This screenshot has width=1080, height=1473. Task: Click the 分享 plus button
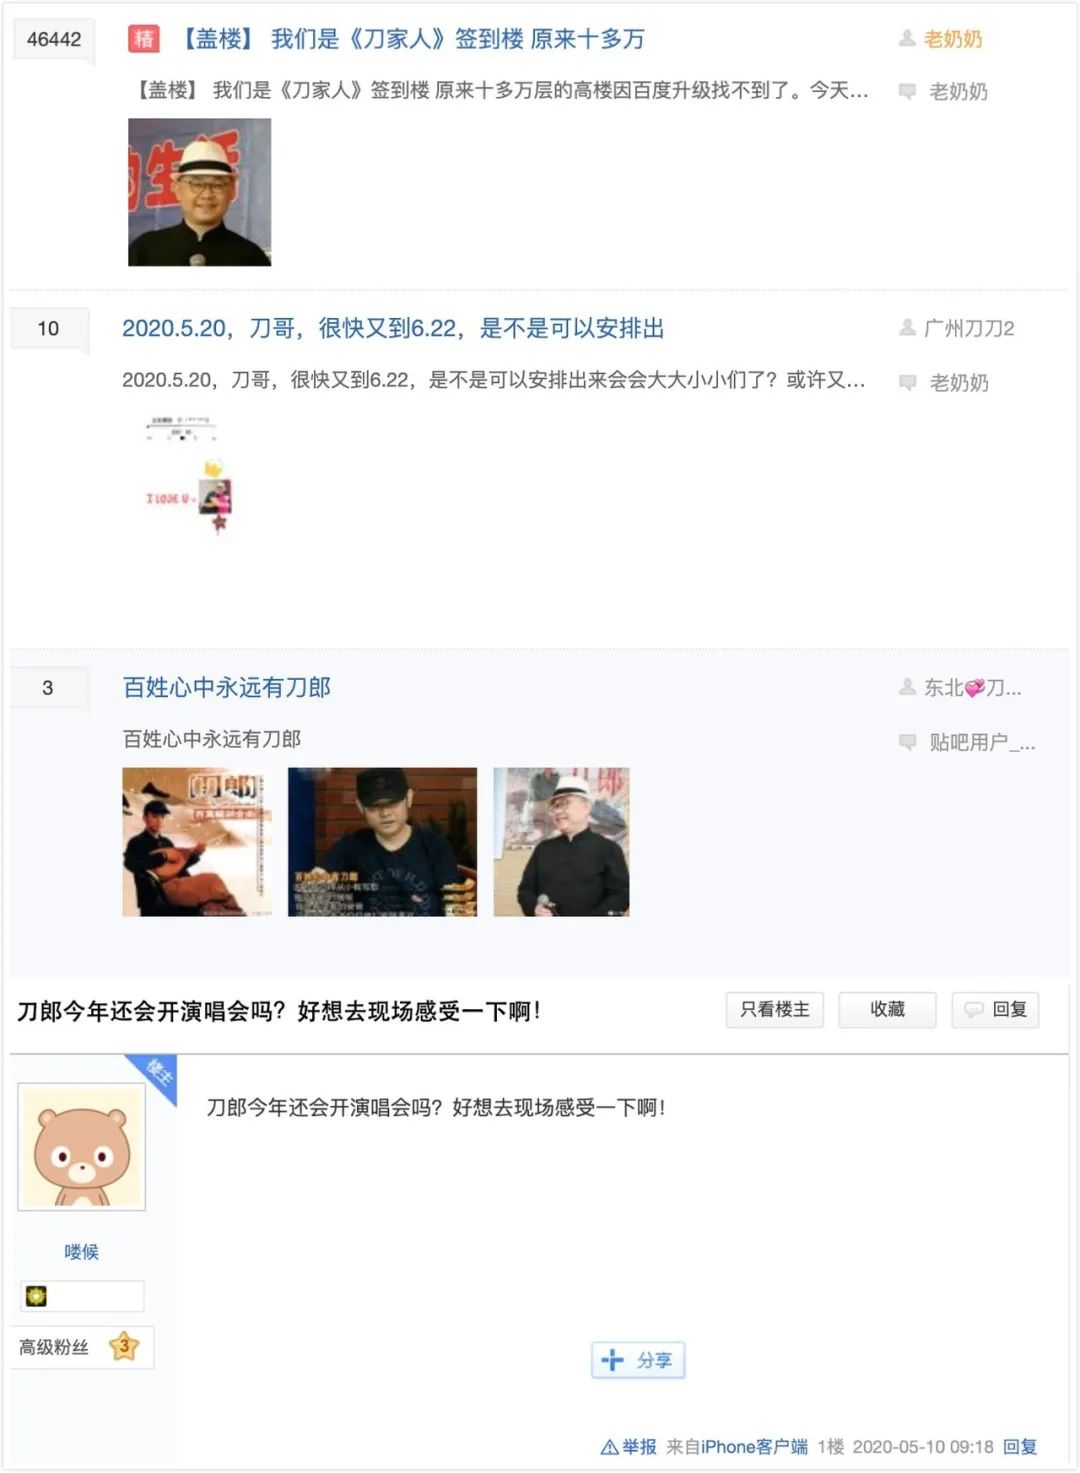point(638,1360)
